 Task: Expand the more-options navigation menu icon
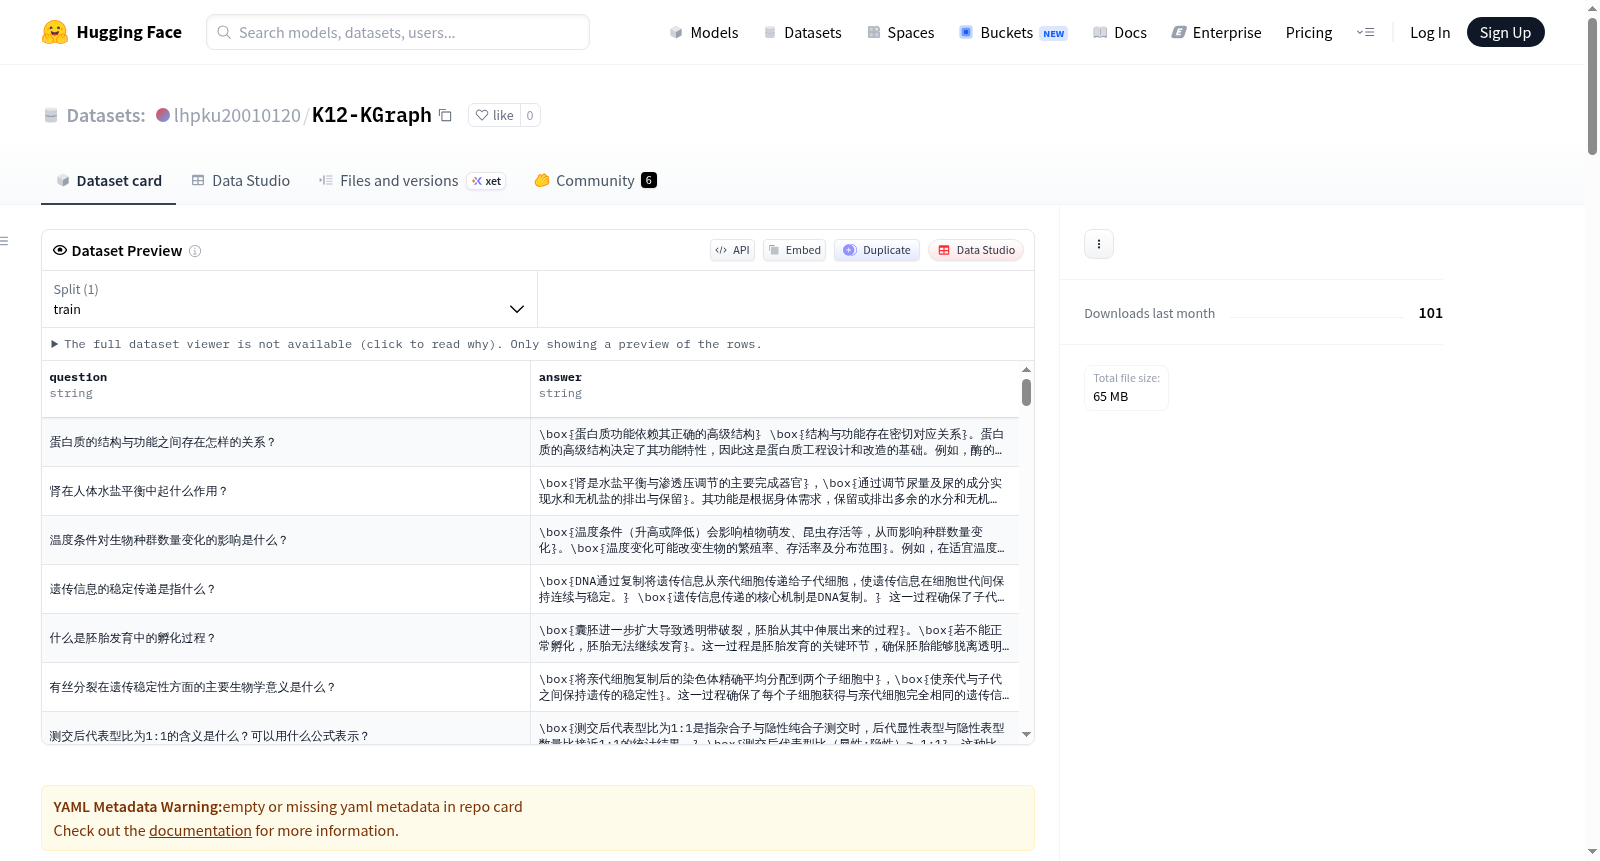[x=1365, y=32]
